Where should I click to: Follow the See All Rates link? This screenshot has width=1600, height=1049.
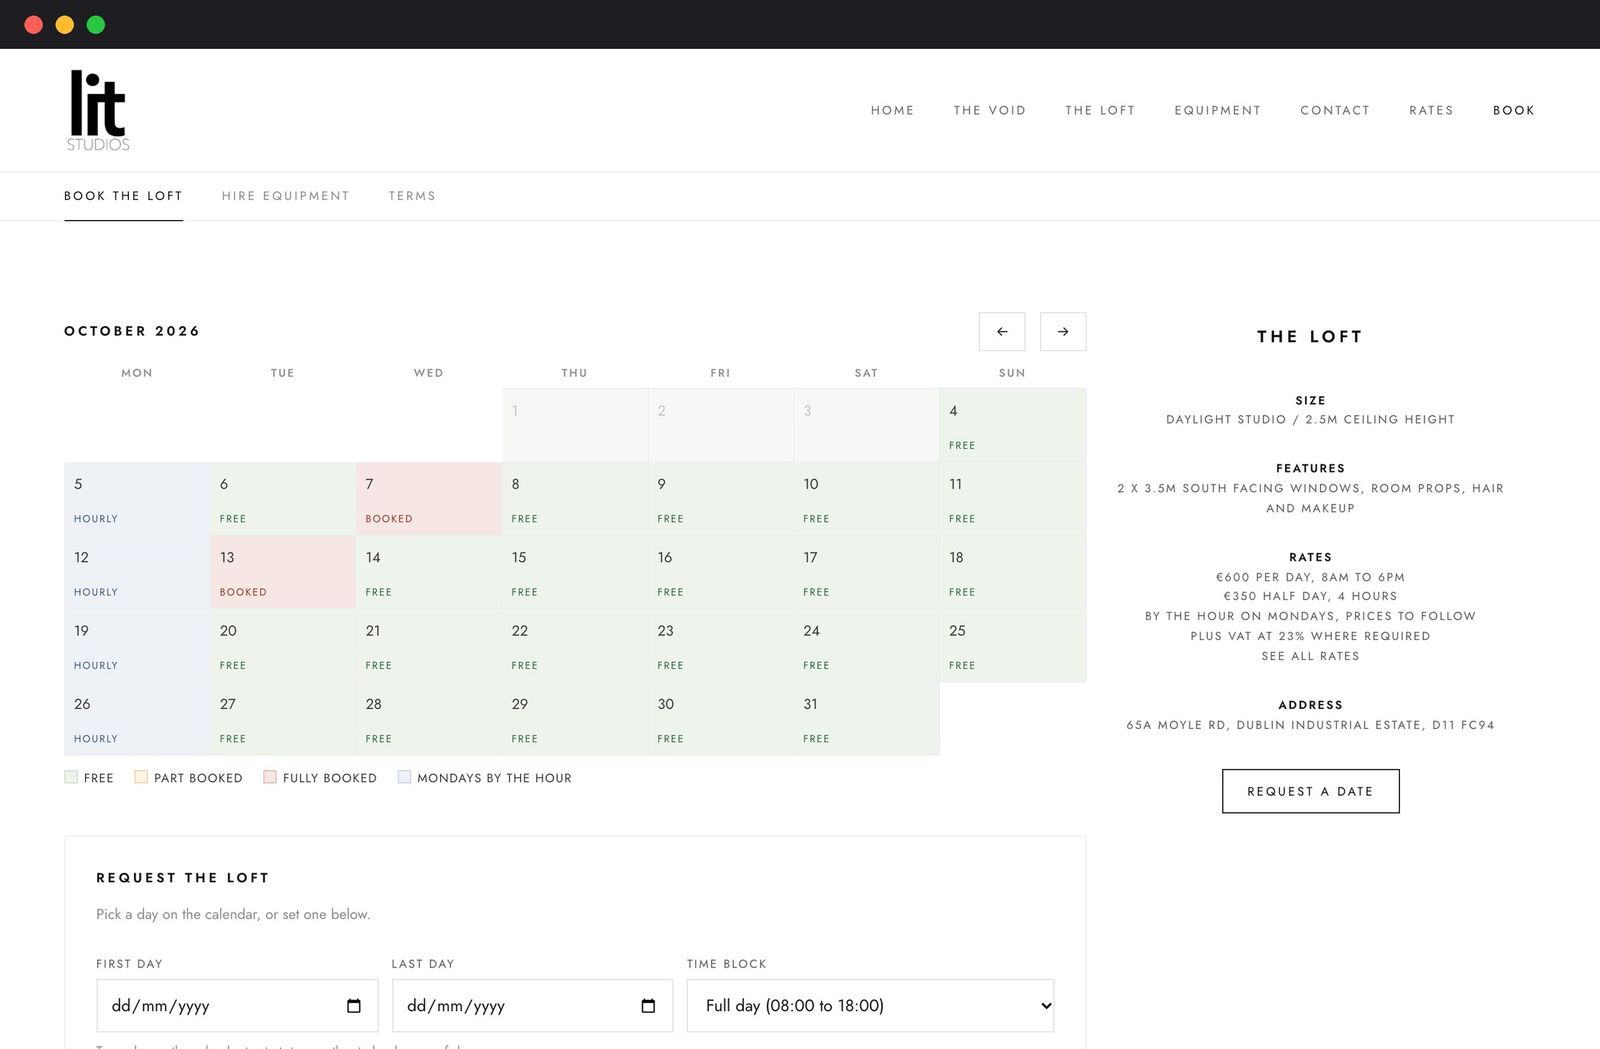[x=1310, y=656]
